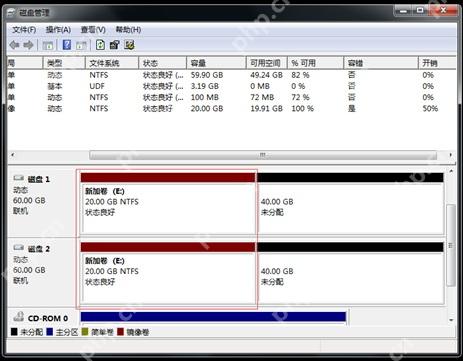Sort by the 文件系统 column header

112,63
